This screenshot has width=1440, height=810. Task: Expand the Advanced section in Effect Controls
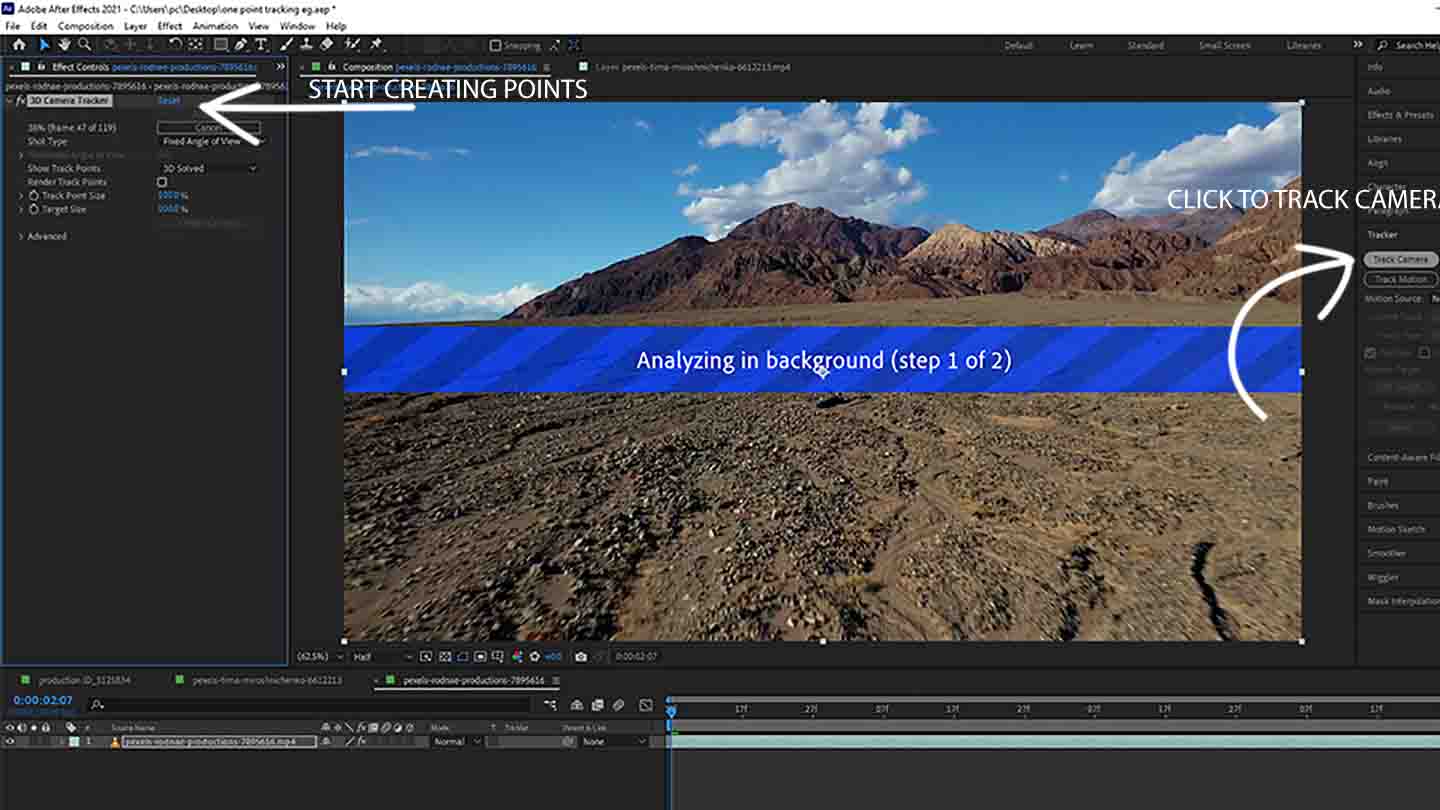(48, 236)
